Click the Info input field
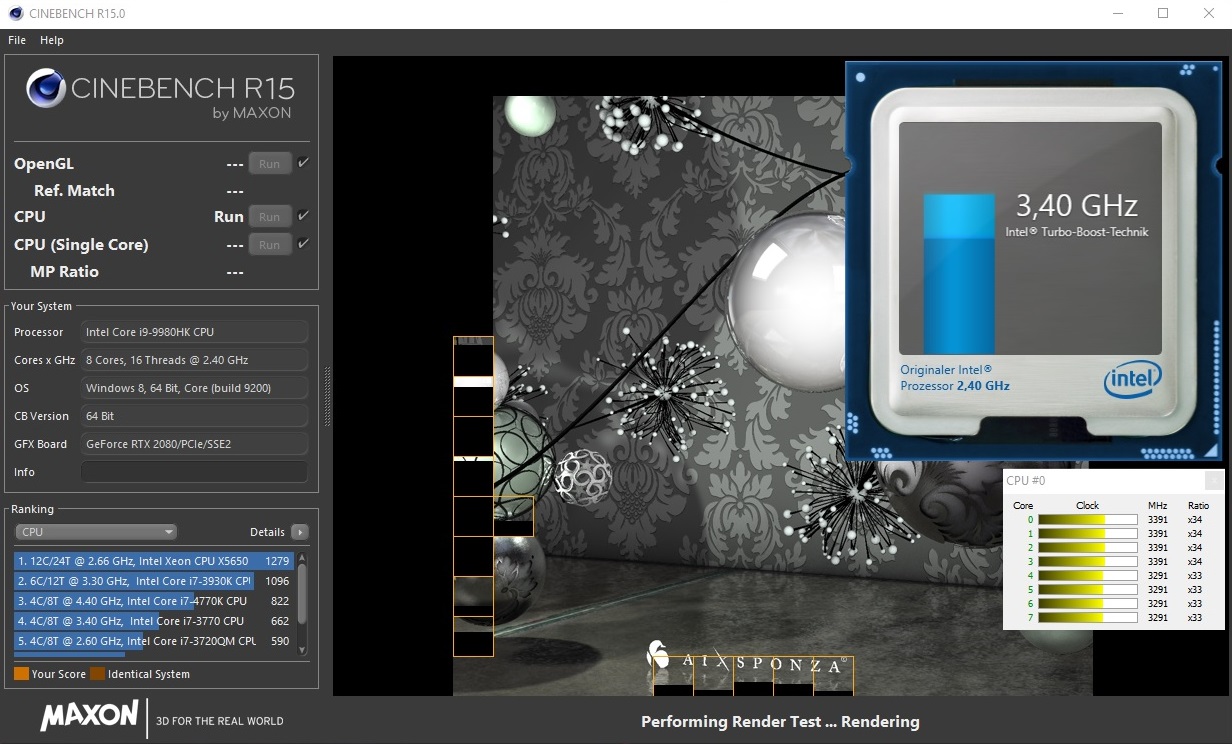This screenshot has width=1232, height=744. 194,472
